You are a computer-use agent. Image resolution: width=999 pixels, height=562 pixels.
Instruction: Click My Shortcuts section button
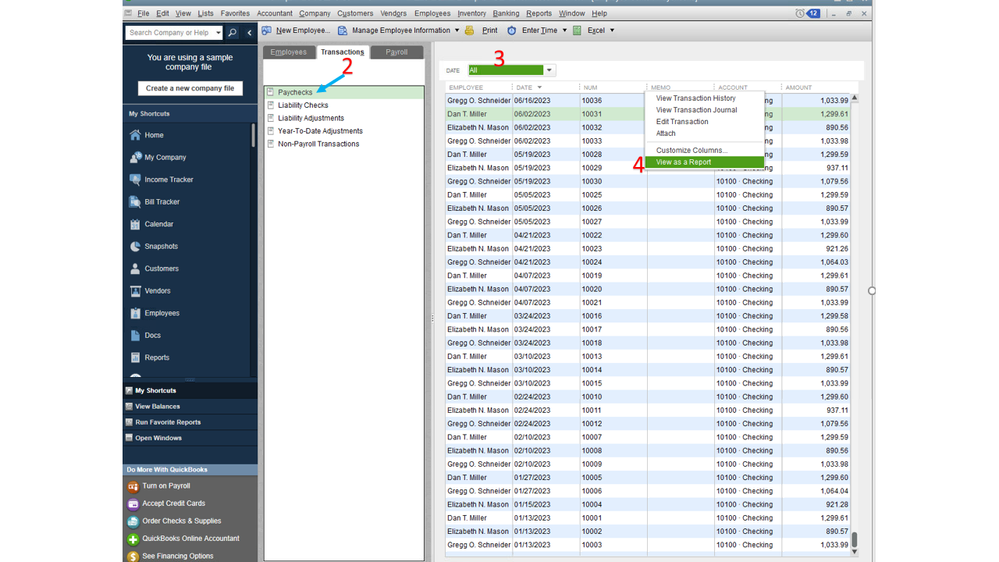190,391
